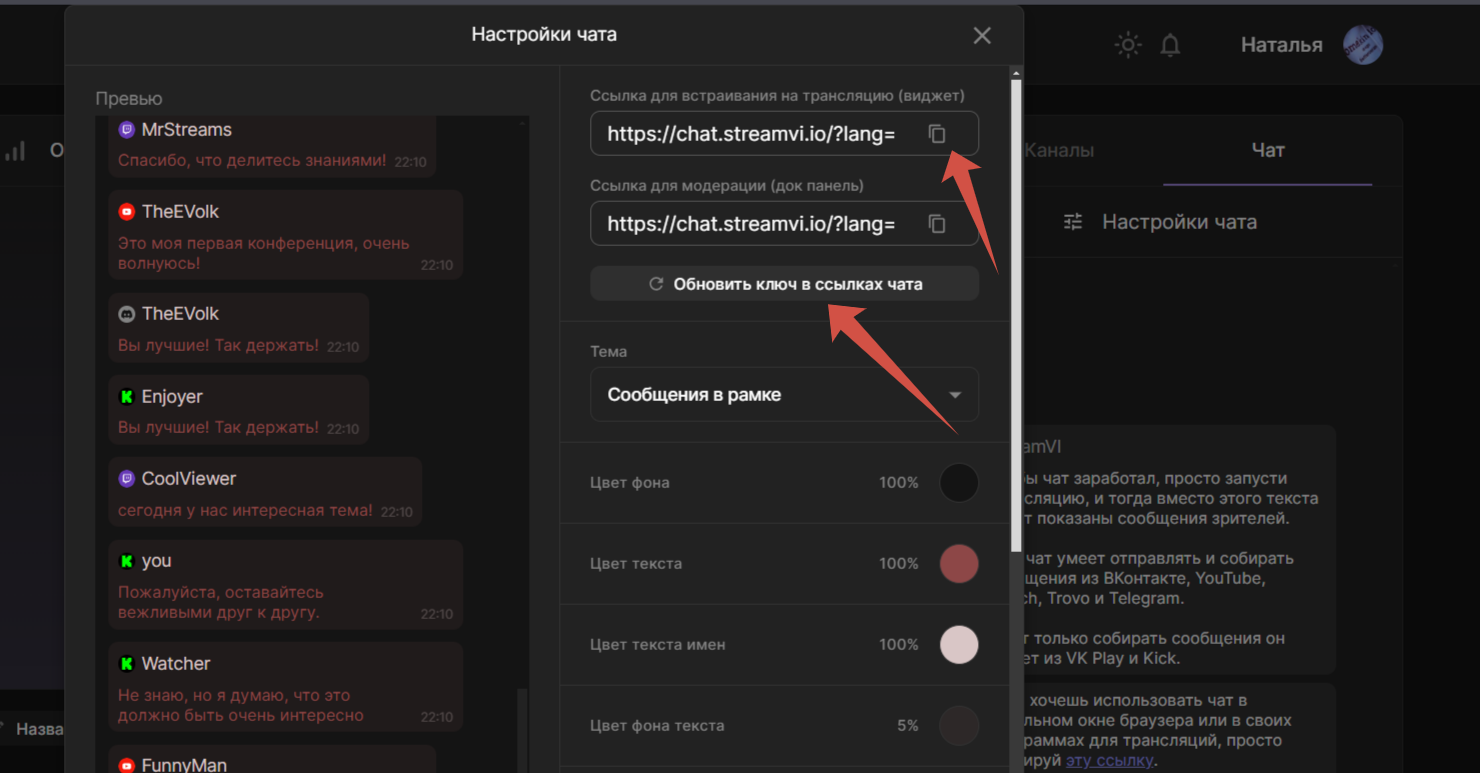Click FunnyMan username in preview
This screenshot has width=1480, height=773.
pos(184,765)
